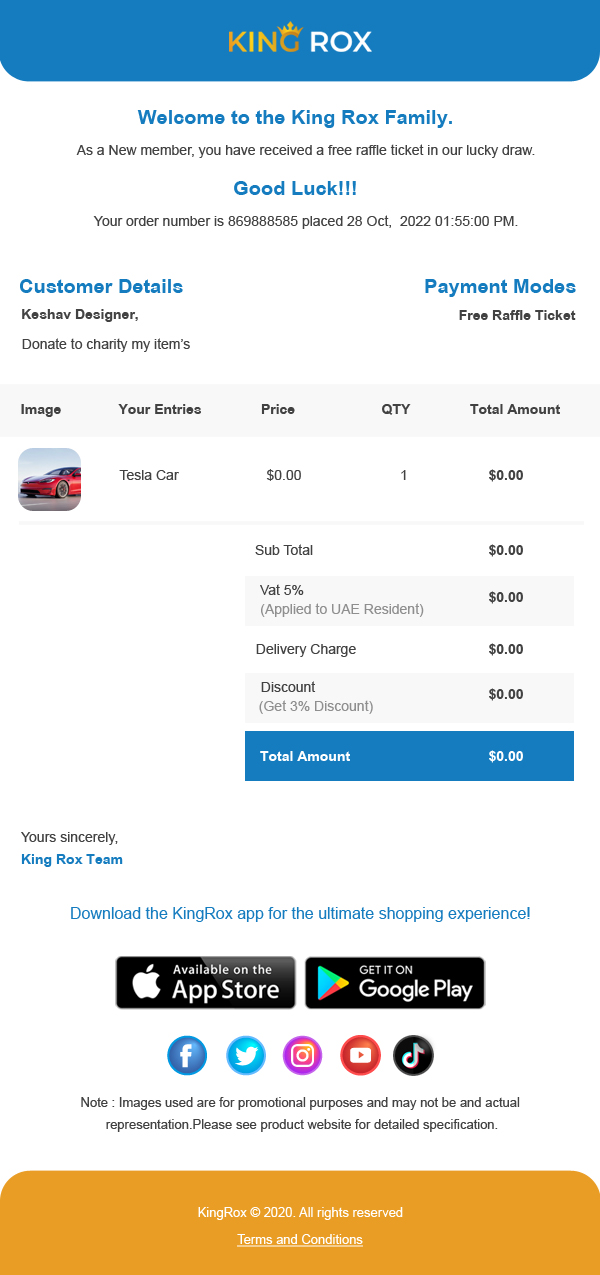600x1275 pixels.
Task: Open the Instagram social icon
Action: (303, 1056)
